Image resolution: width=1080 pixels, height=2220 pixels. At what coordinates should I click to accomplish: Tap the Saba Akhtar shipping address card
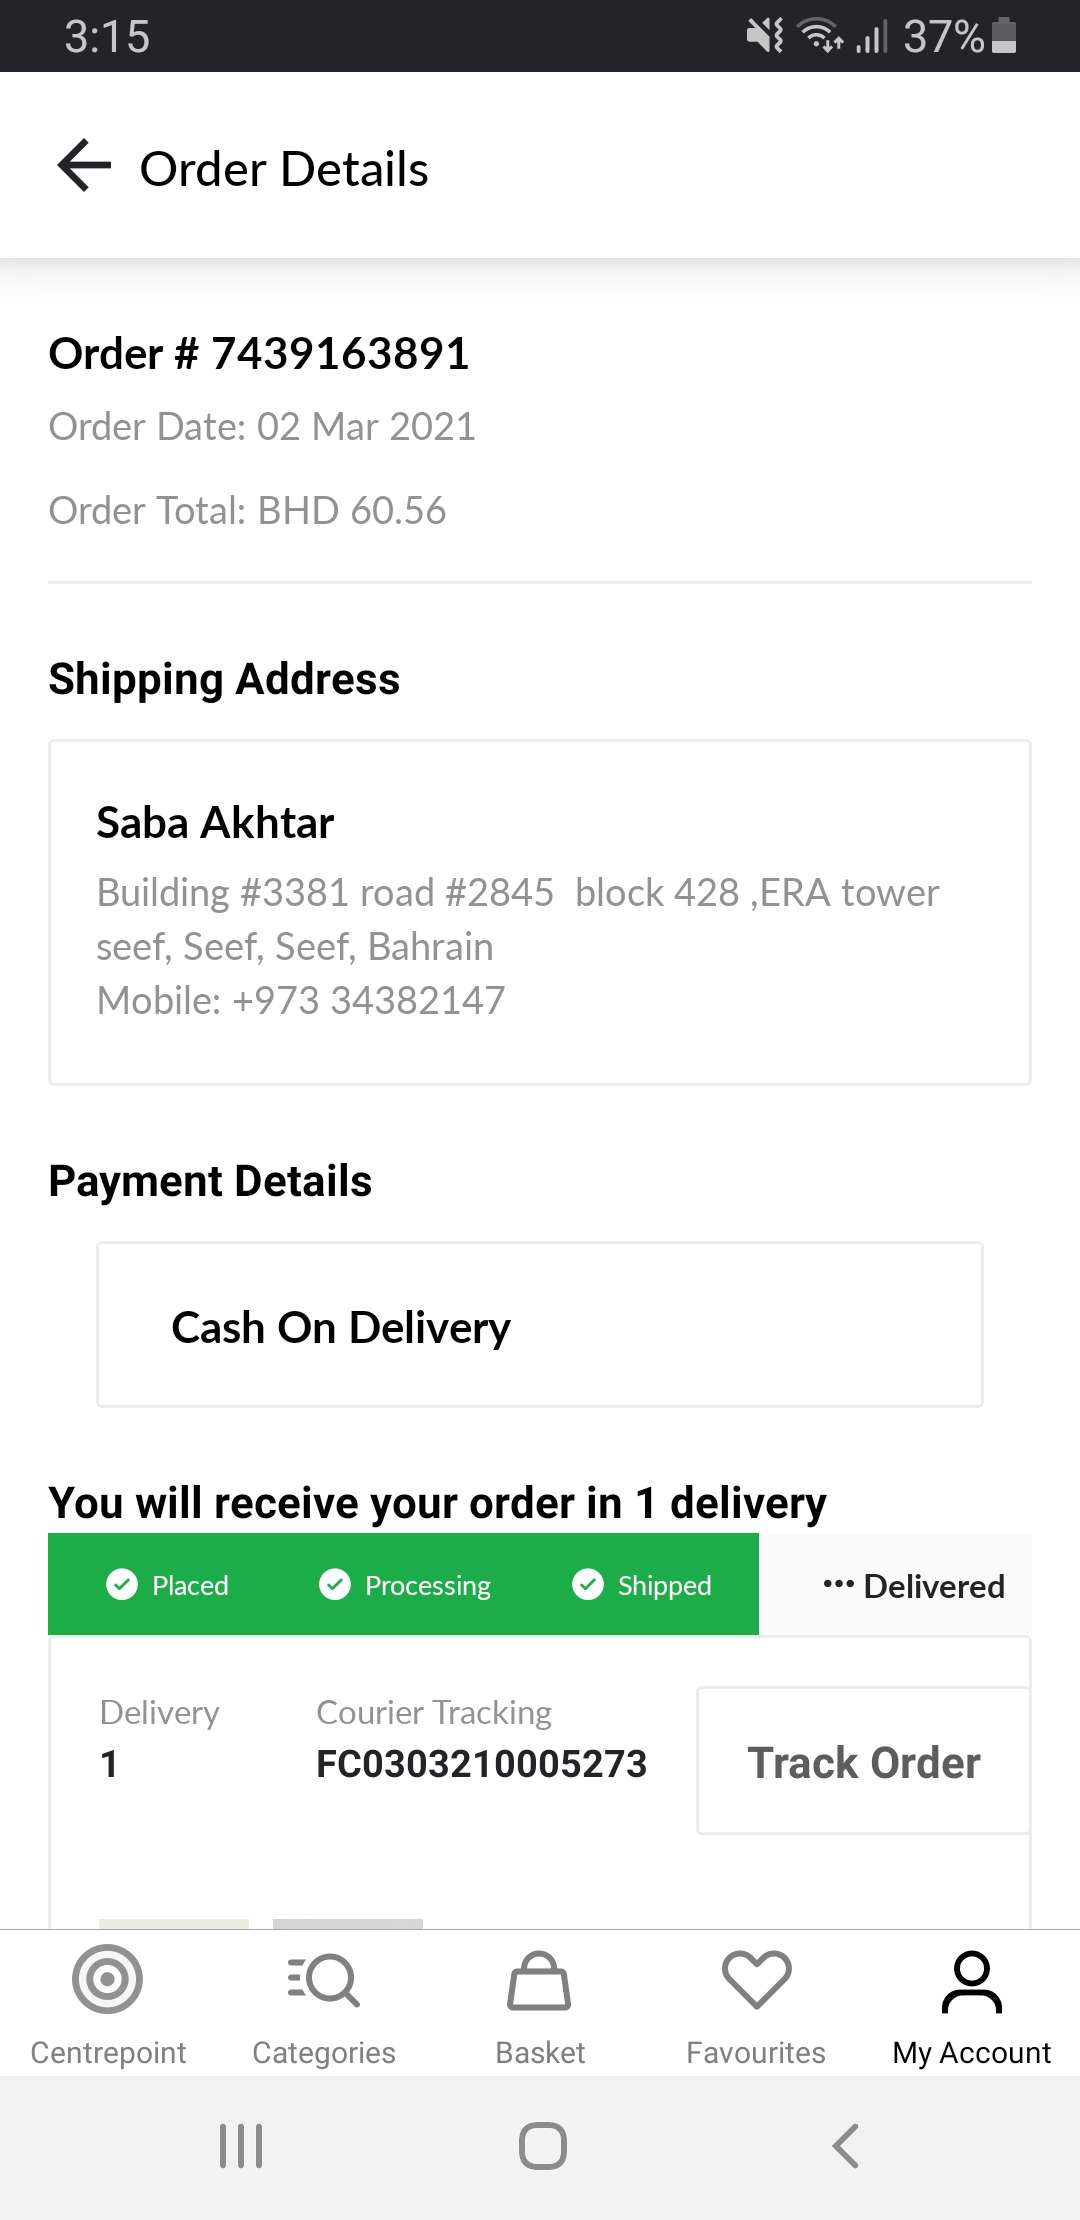pyautogui.click(x=540, y=912)
